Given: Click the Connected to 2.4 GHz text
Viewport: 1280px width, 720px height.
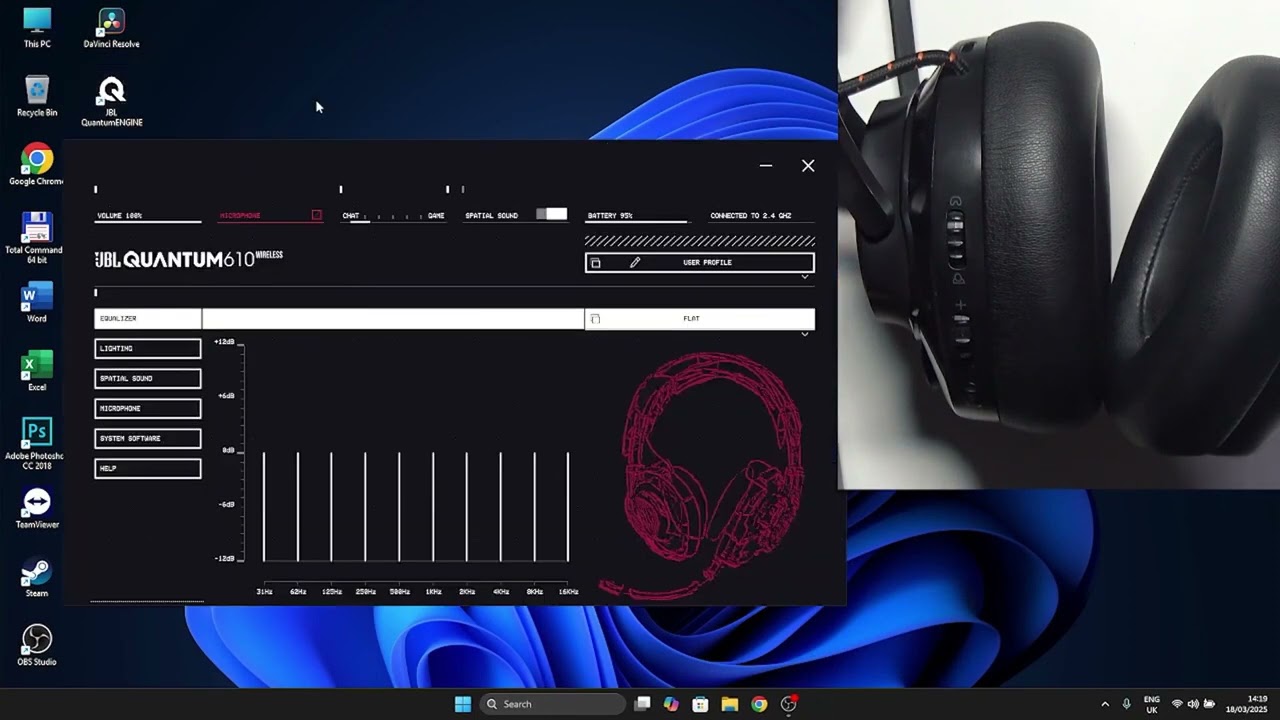Looking at the screenshot, I should 751,216.
